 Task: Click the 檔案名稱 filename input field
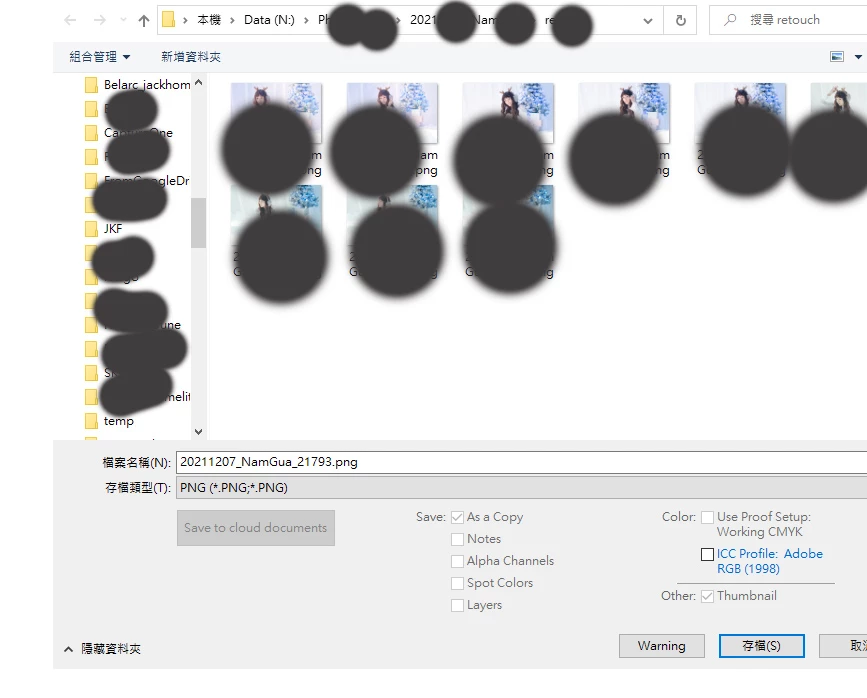coord(521,462)
